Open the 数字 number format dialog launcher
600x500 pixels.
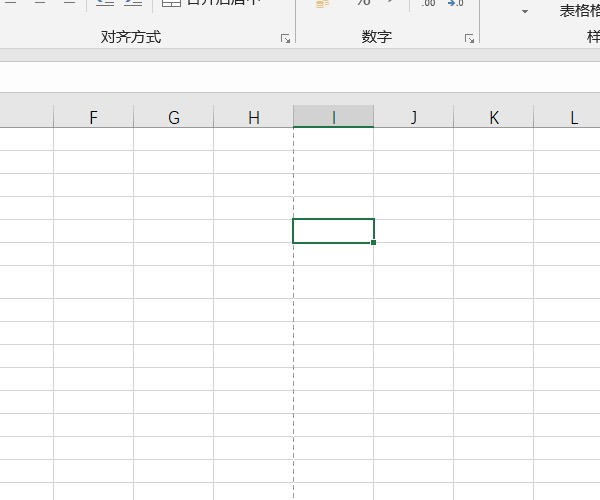(469, 38)
